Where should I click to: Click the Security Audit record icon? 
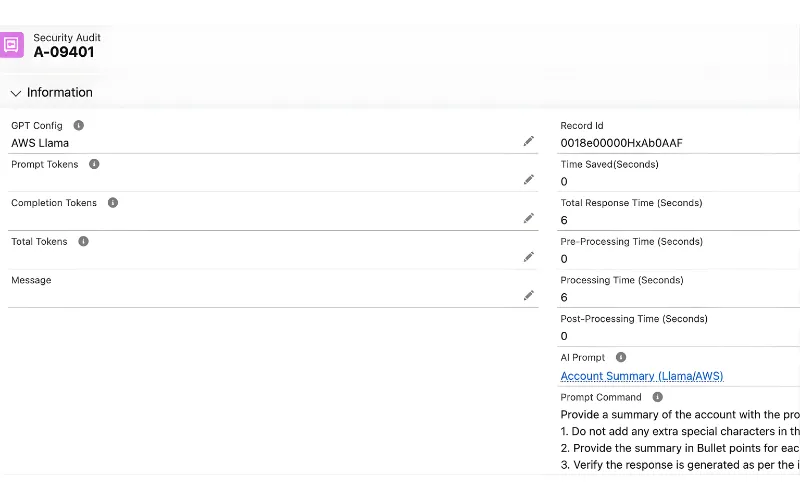pos(12,45)
